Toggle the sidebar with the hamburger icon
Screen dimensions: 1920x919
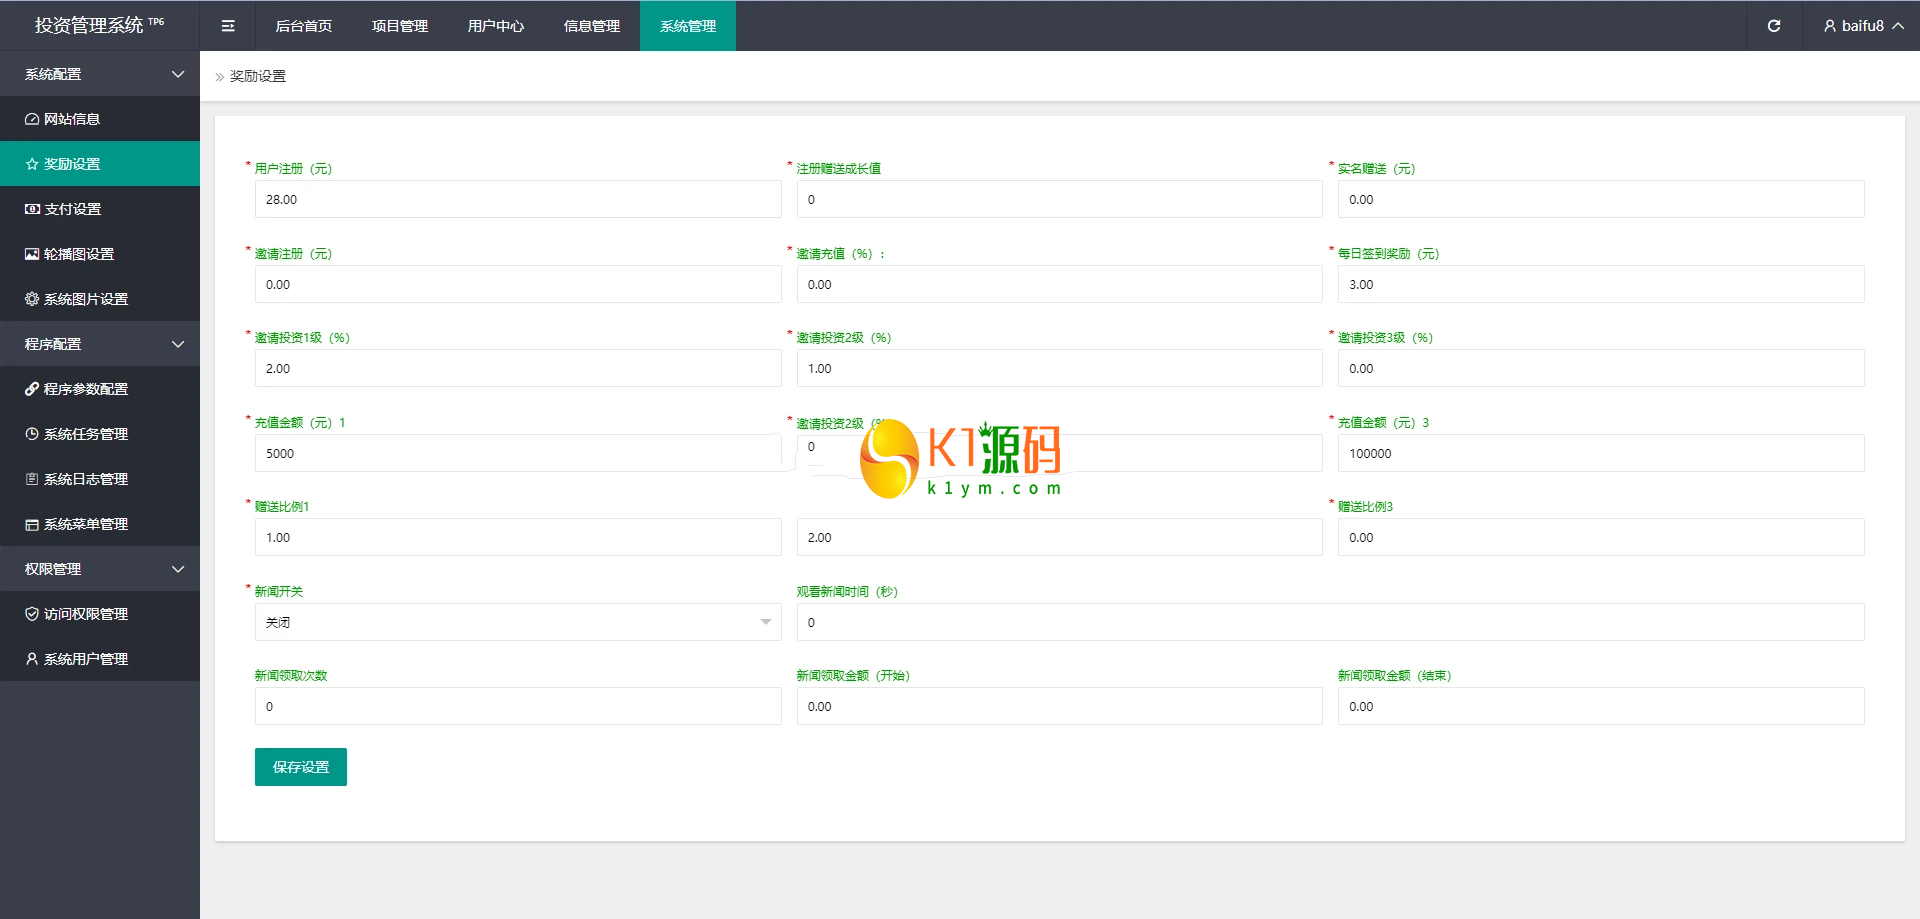click(x=228, y=26)
